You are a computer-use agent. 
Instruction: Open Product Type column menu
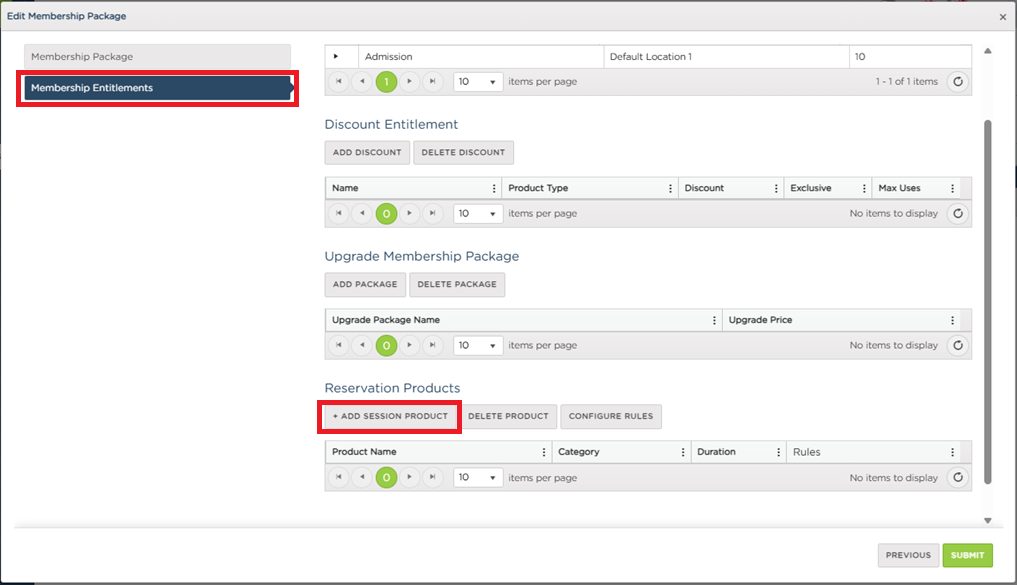[x=671, y=188]
